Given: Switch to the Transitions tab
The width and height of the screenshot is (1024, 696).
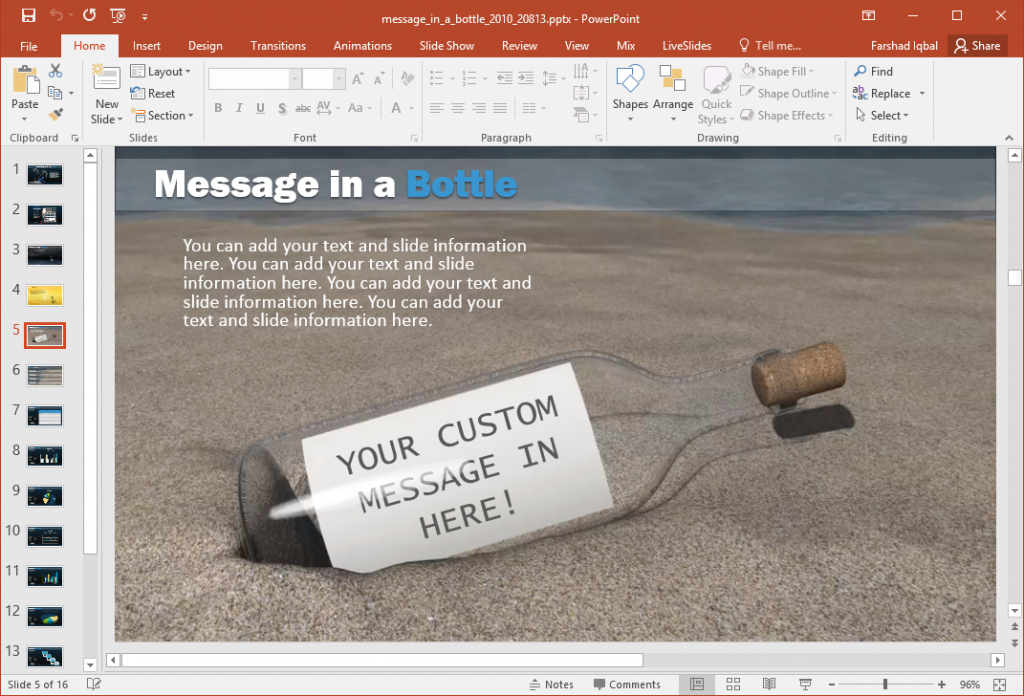Looking at the screenshot, I should coord(277,45).
